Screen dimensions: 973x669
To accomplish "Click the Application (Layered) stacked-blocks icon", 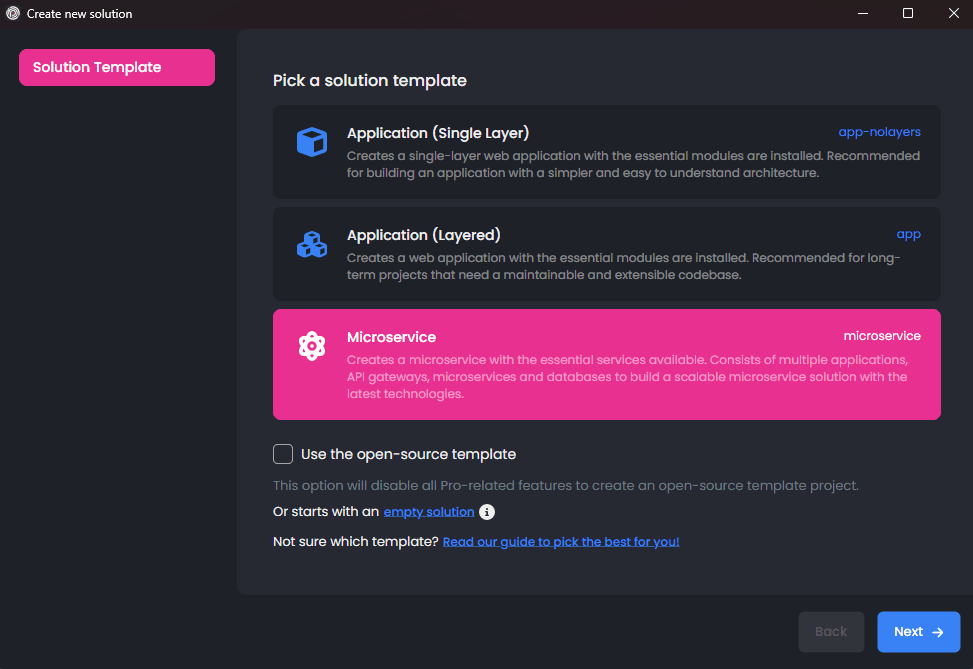I will [312, 243].
